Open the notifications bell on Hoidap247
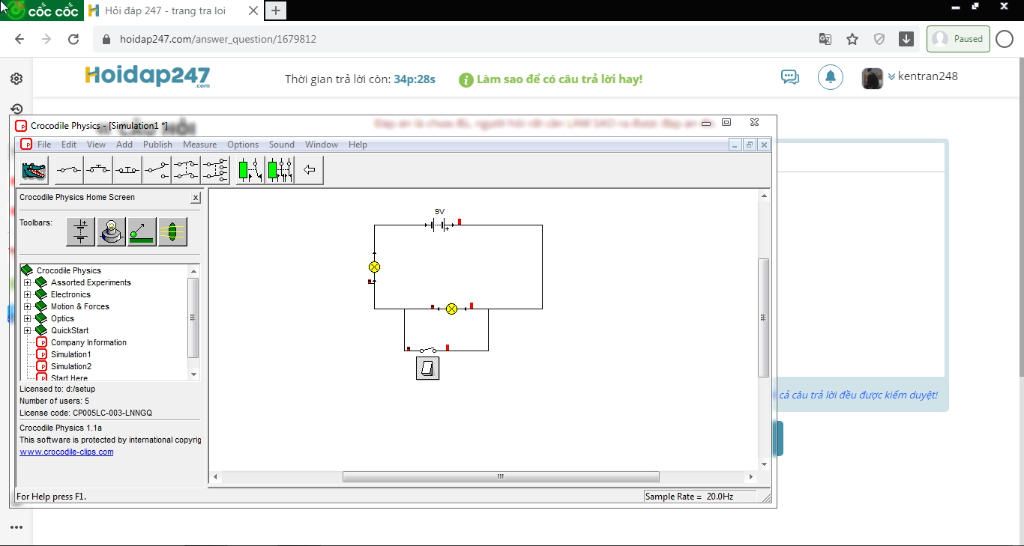 [x=830, y=77]
